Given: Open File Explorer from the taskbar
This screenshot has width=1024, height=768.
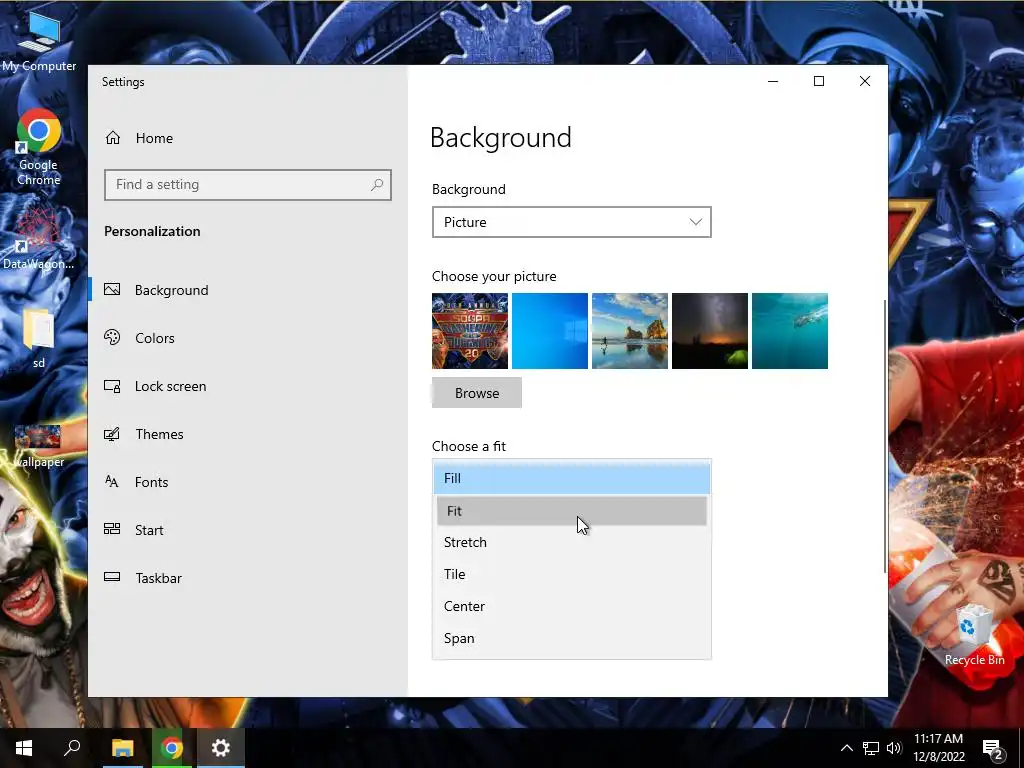Looking at the screenshot, I should coord(122,748).
